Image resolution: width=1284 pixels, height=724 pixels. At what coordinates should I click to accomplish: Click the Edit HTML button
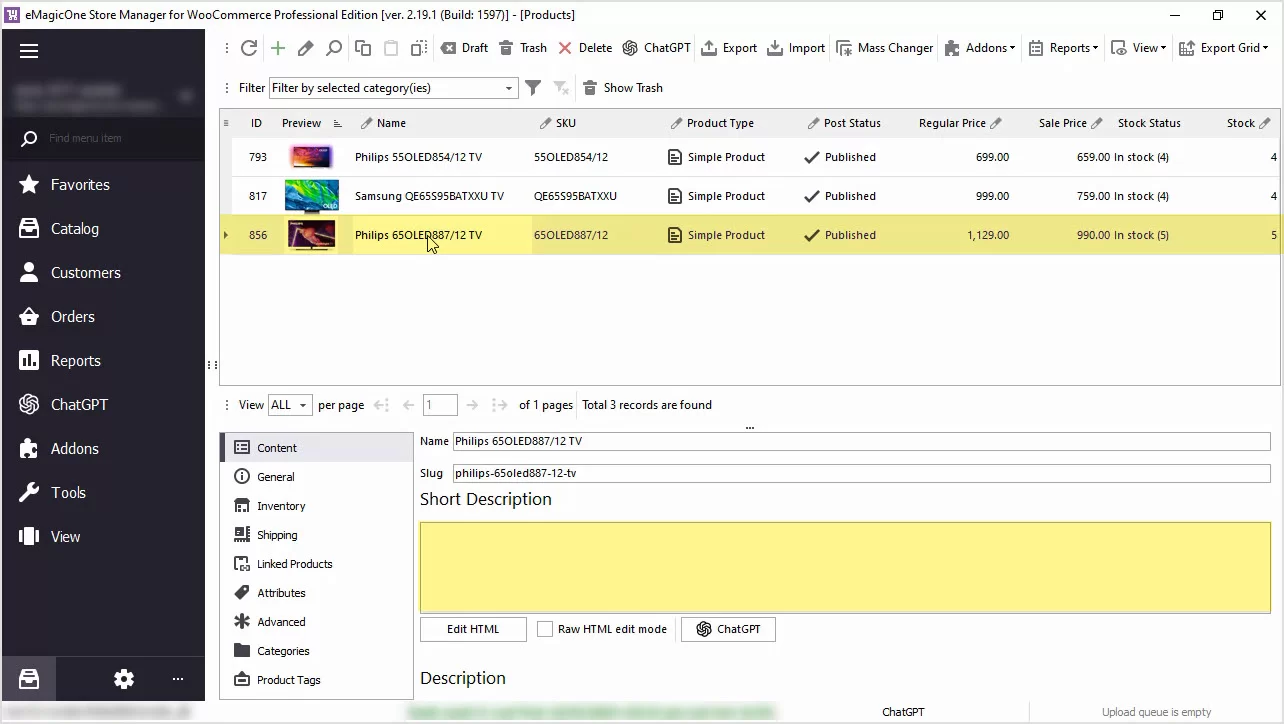pyautogui.click(x=473, y=629)
